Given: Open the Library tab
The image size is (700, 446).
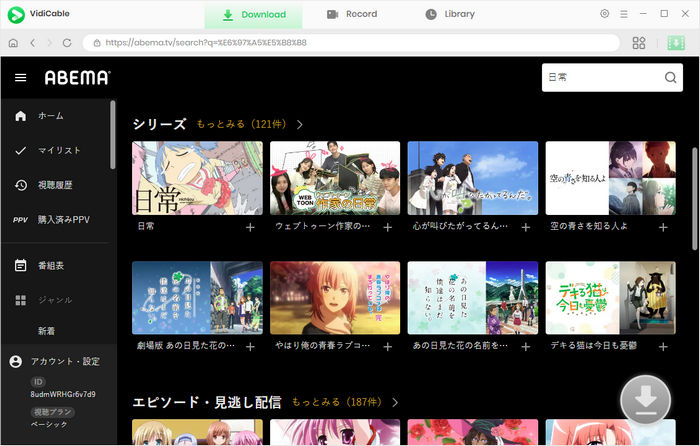Looking at the screenshot, I should click(x=450, y=14).
